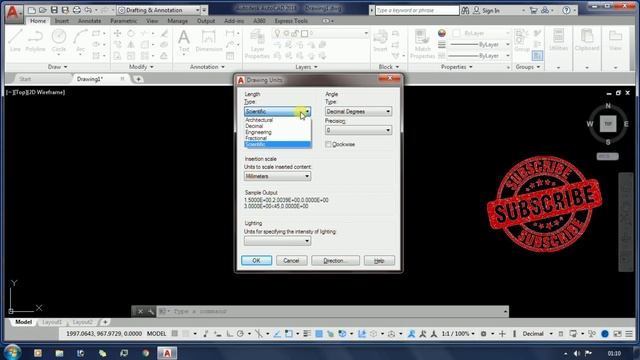Toggle grid display in status bar
640x360 pixels.
point(175,334)
